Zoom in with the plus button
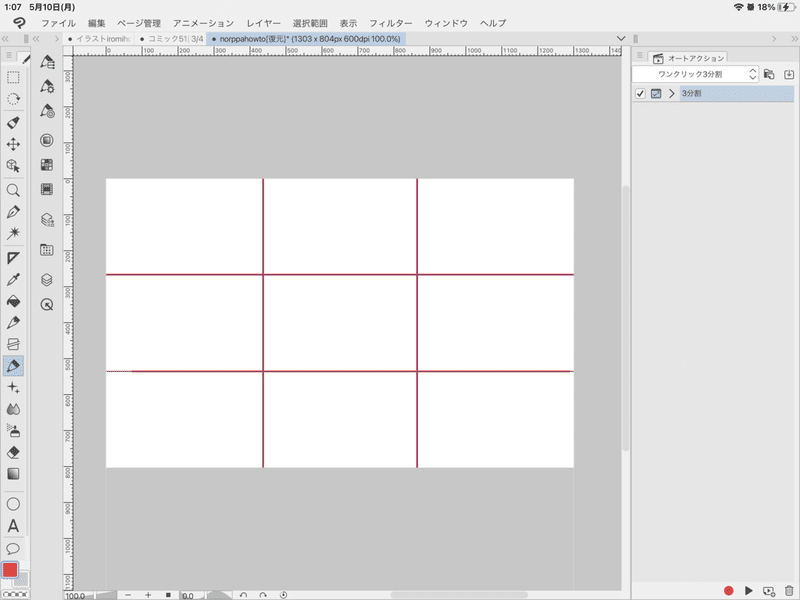The height and width of the screenshot is (600, 800). tap(148, 595)
